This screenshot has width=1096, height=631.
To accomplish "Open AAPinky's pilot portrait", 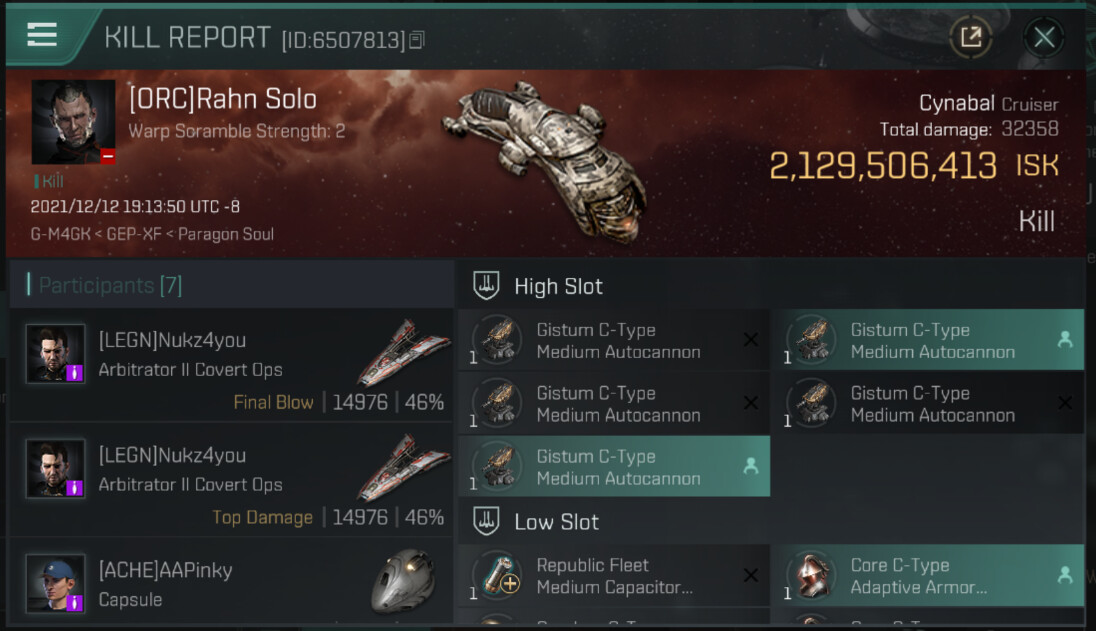I will (x=55, y=583).
